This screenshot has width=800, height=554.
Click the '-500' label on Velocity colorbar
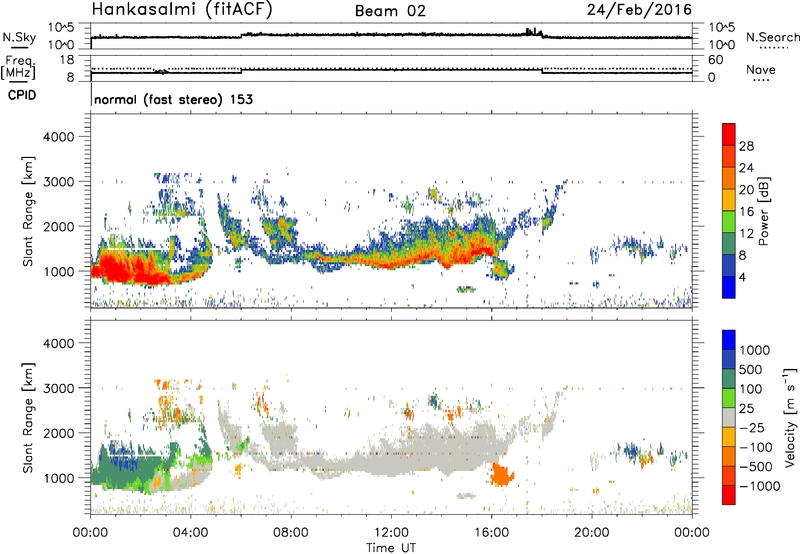756,466
